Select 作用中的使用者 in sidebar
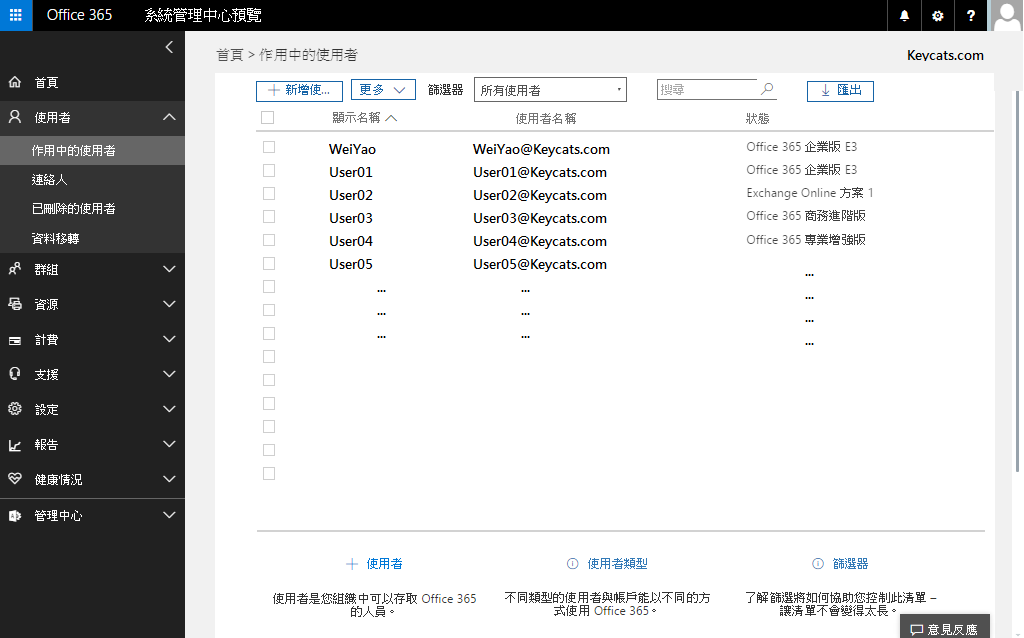The width and height of the screenshot is (1024, 638). pyautogui.click(x=92, y=150)
